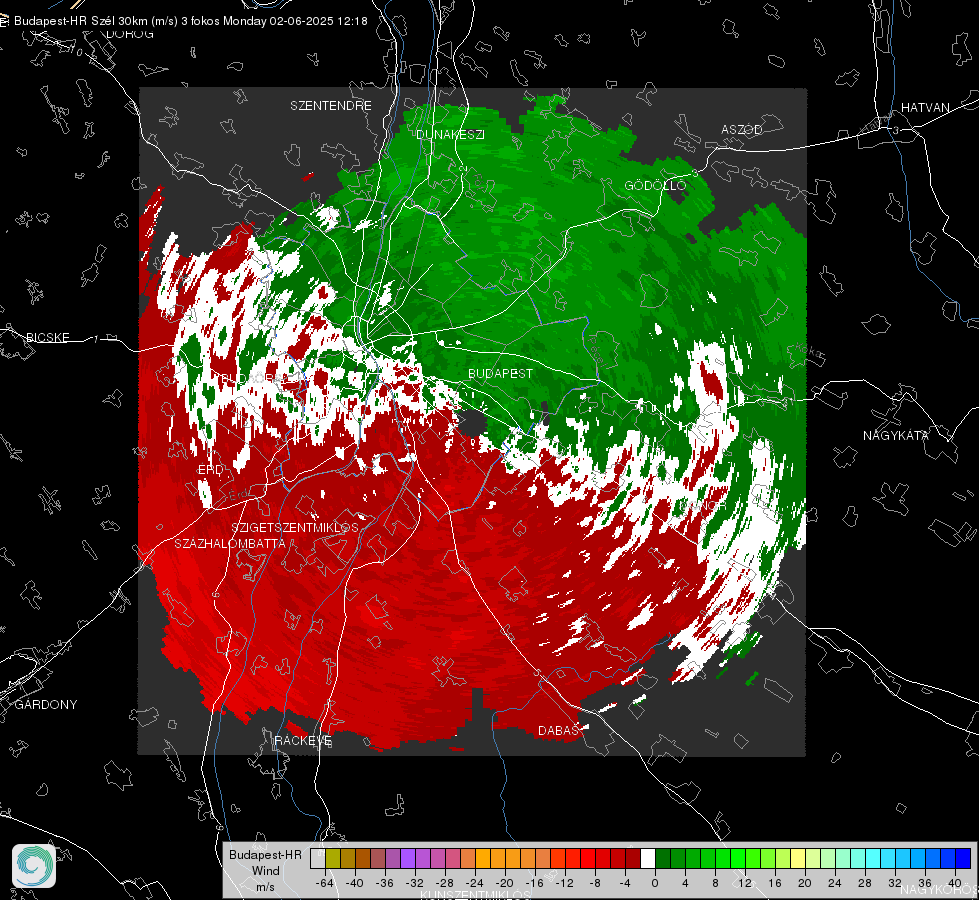This screenshot has height=900, width=979.
Task: Click the -24 legend value
Action: 475,883
